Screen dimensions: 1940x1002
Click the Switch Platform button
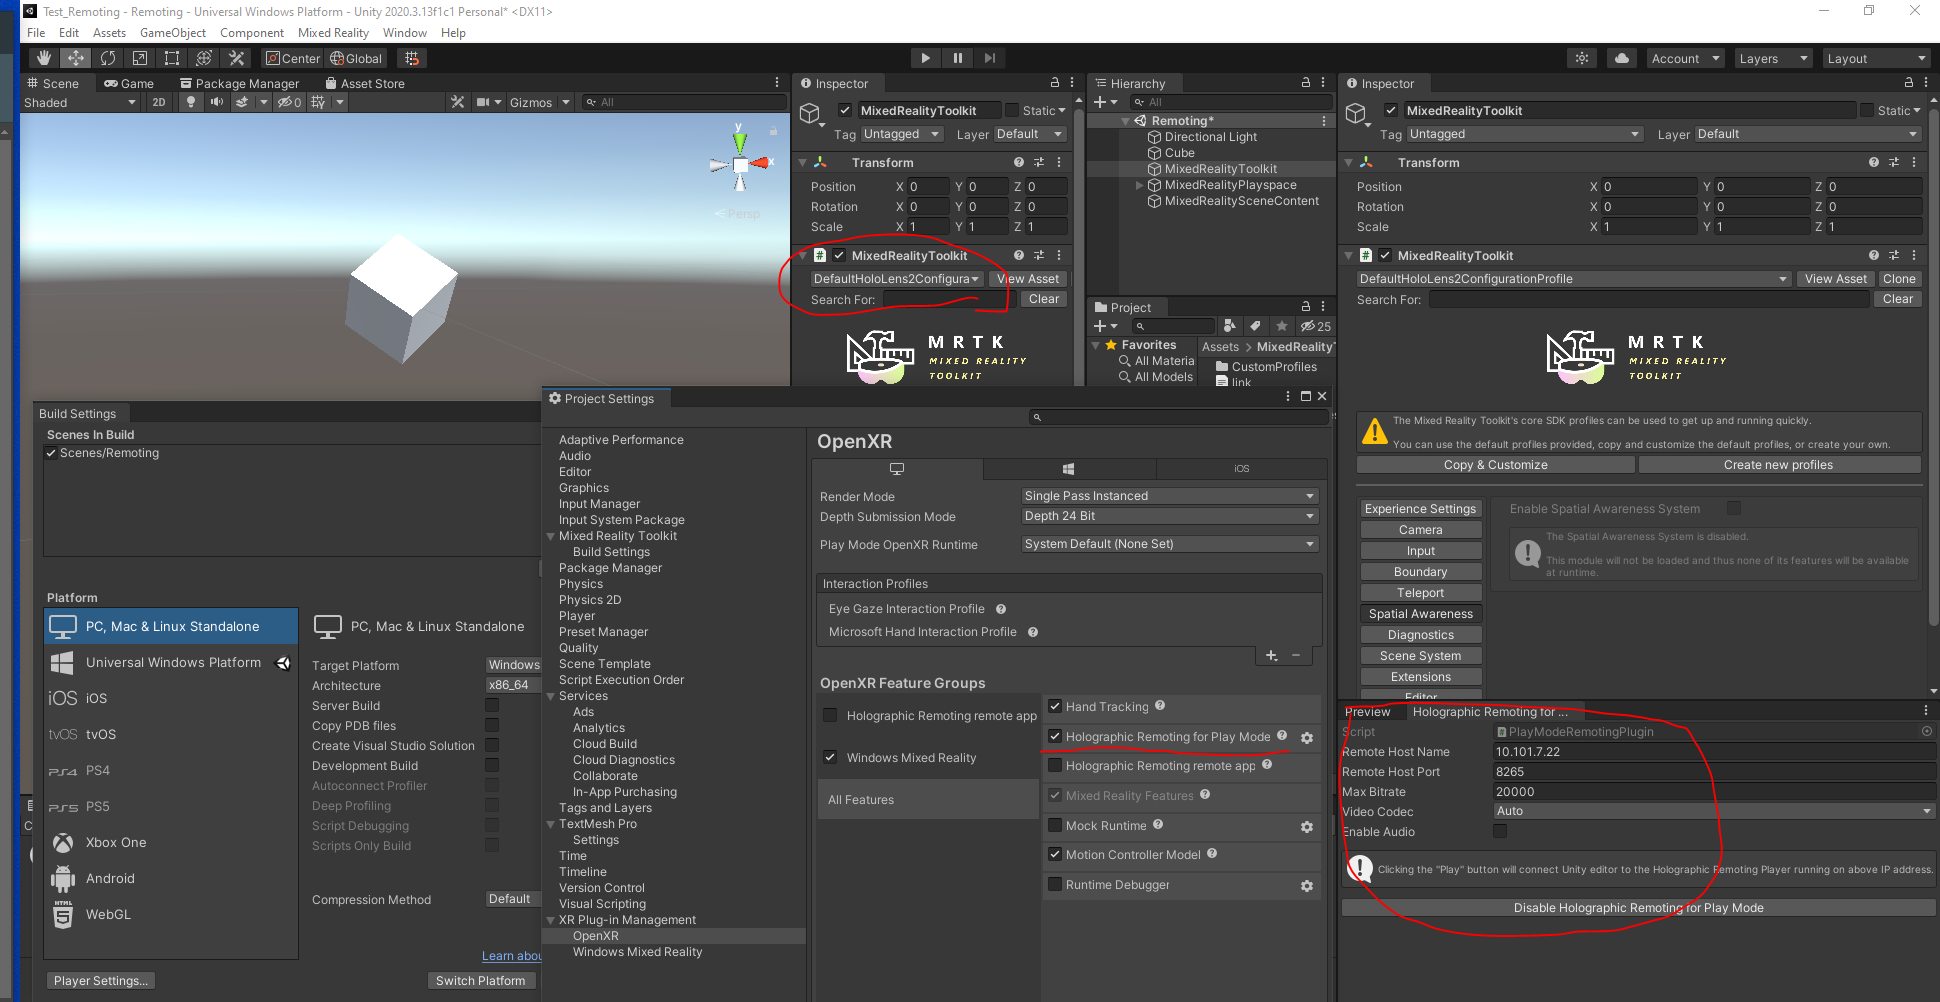click(482, 980)
